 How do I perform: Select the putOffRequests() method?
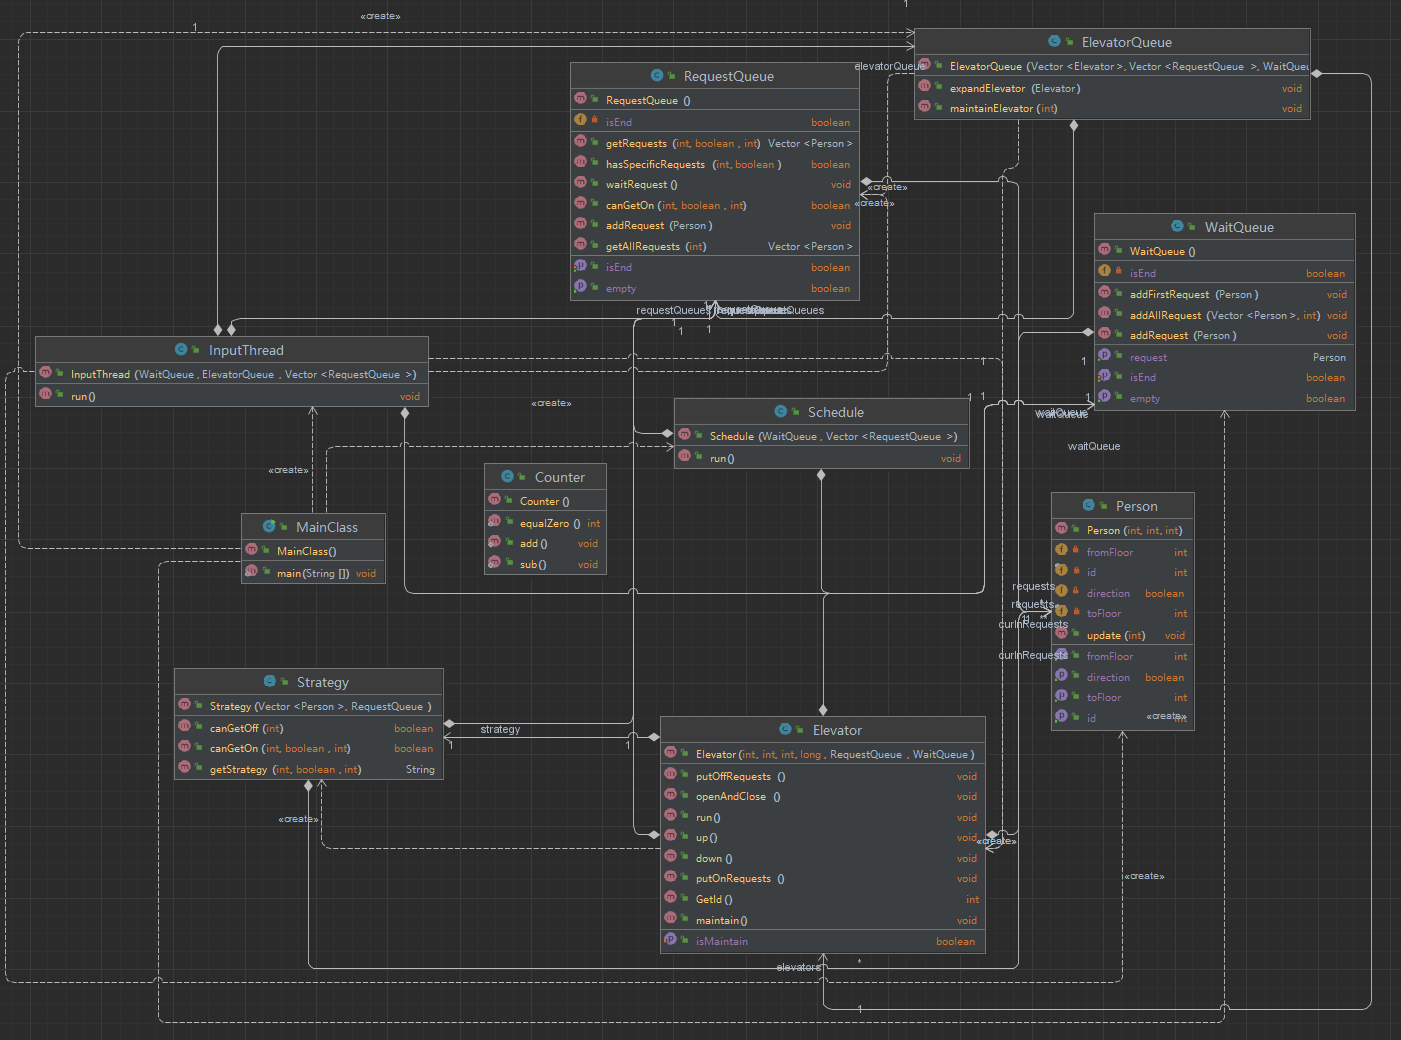point(823,776)
